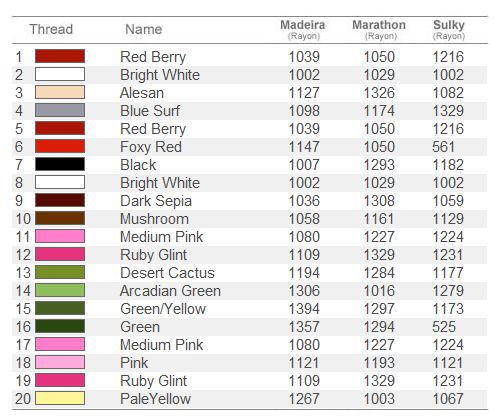Screen dimensions: 500x420
Task: Click Marathon number 1284 for Desert Cactus
Action: (379, 273)
